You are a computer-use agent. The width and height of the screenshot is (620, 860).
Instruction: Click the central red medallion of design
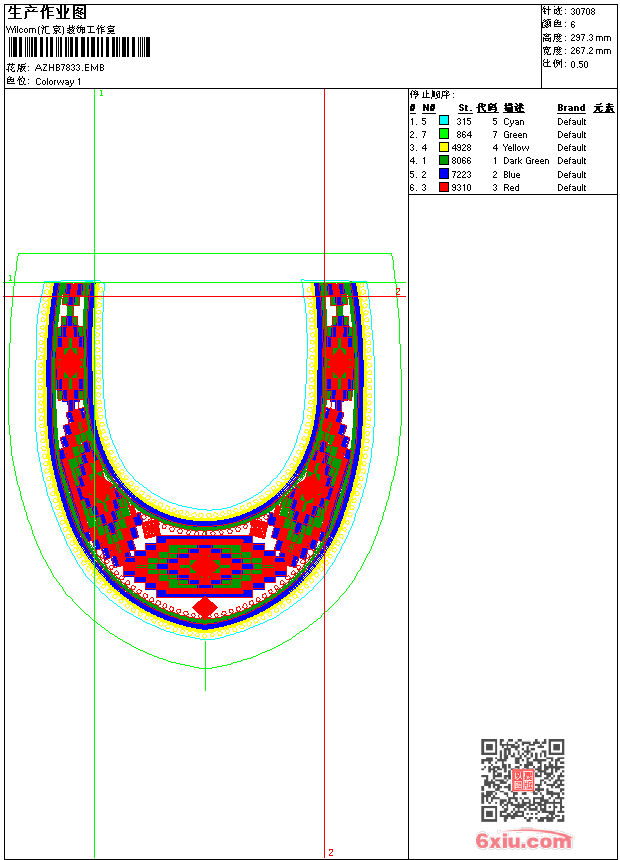[205, 567]
